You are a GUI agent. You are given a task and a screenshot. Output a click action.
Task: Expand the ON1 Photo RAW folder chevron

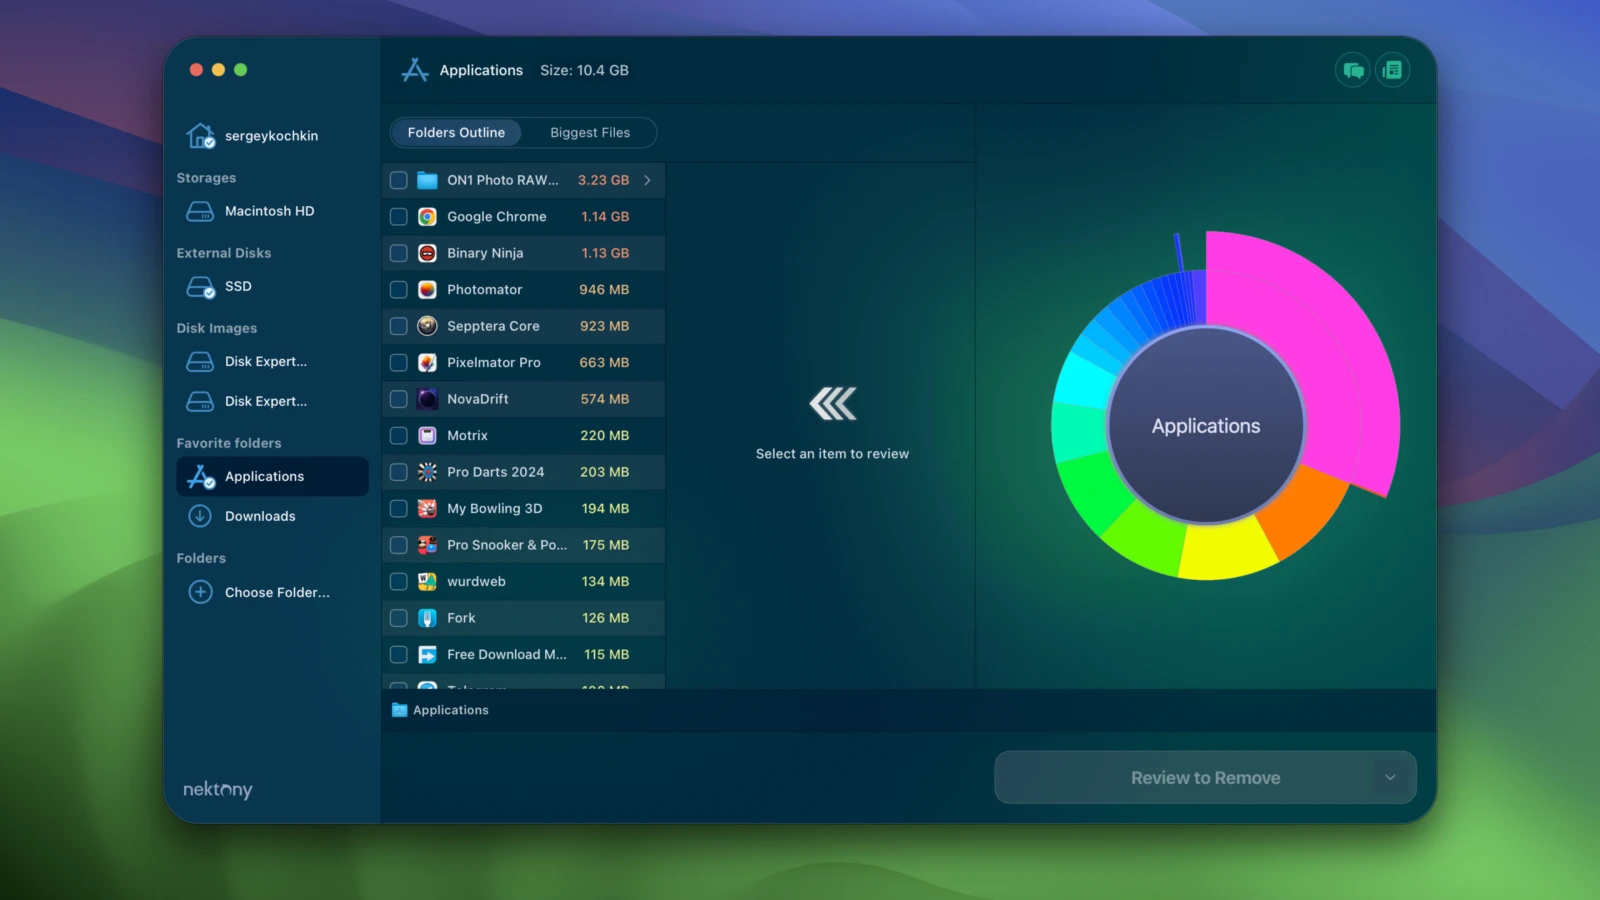click(647, 180)
